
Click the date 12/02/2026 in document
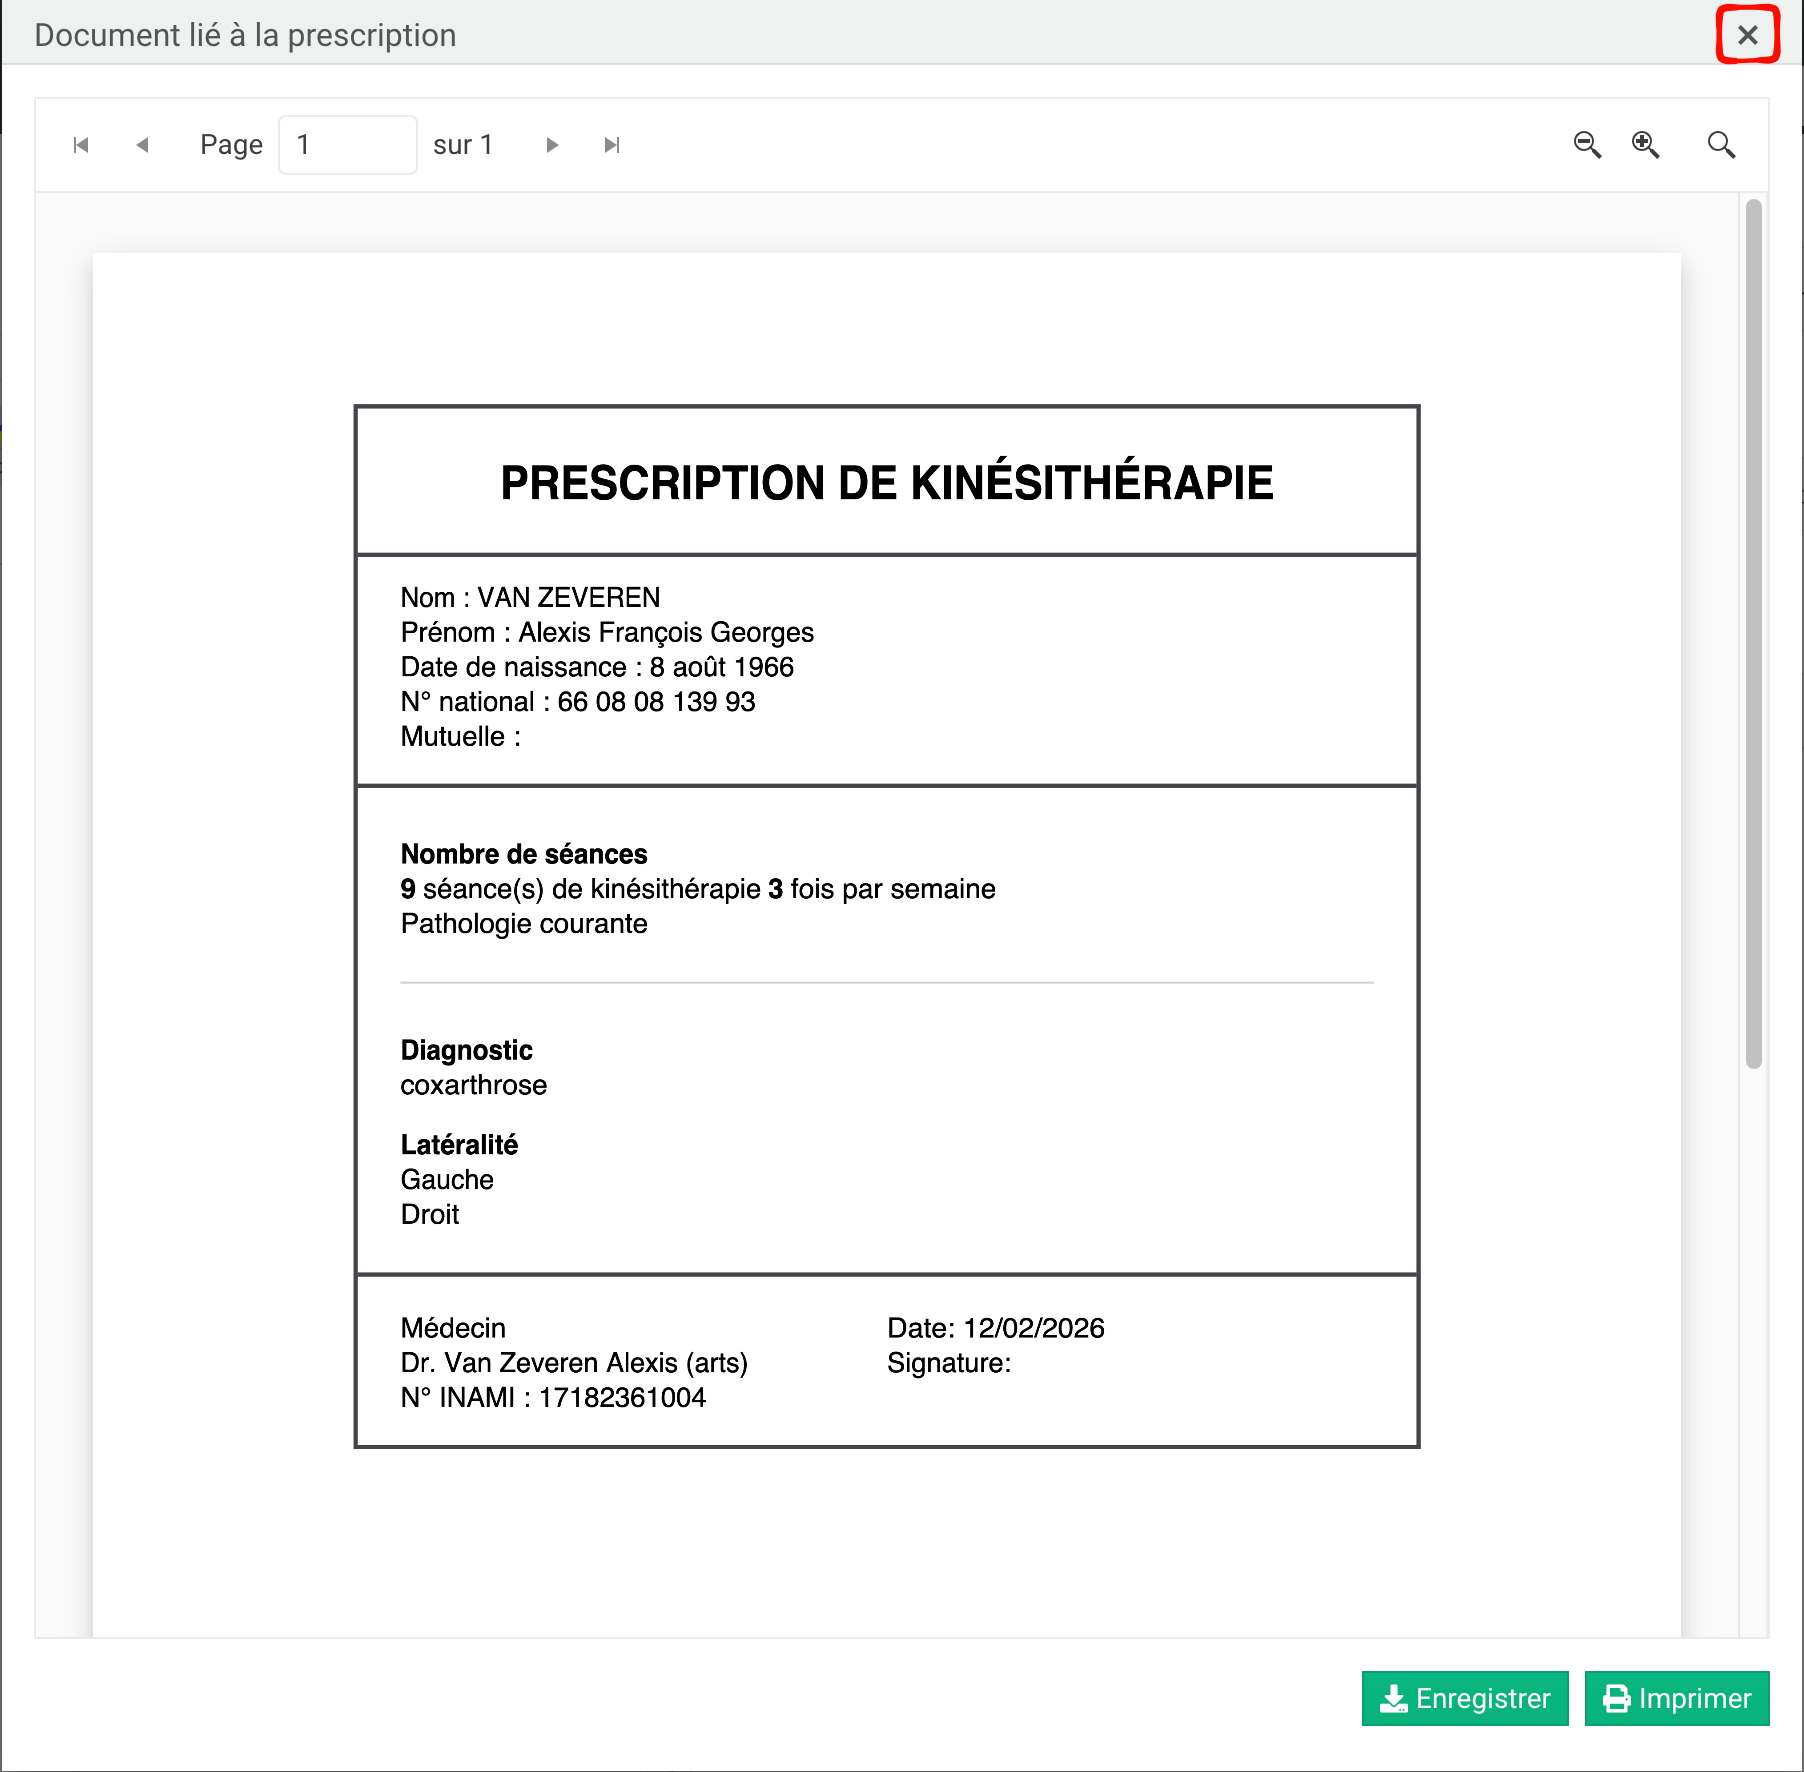tap(1033, 1328)
